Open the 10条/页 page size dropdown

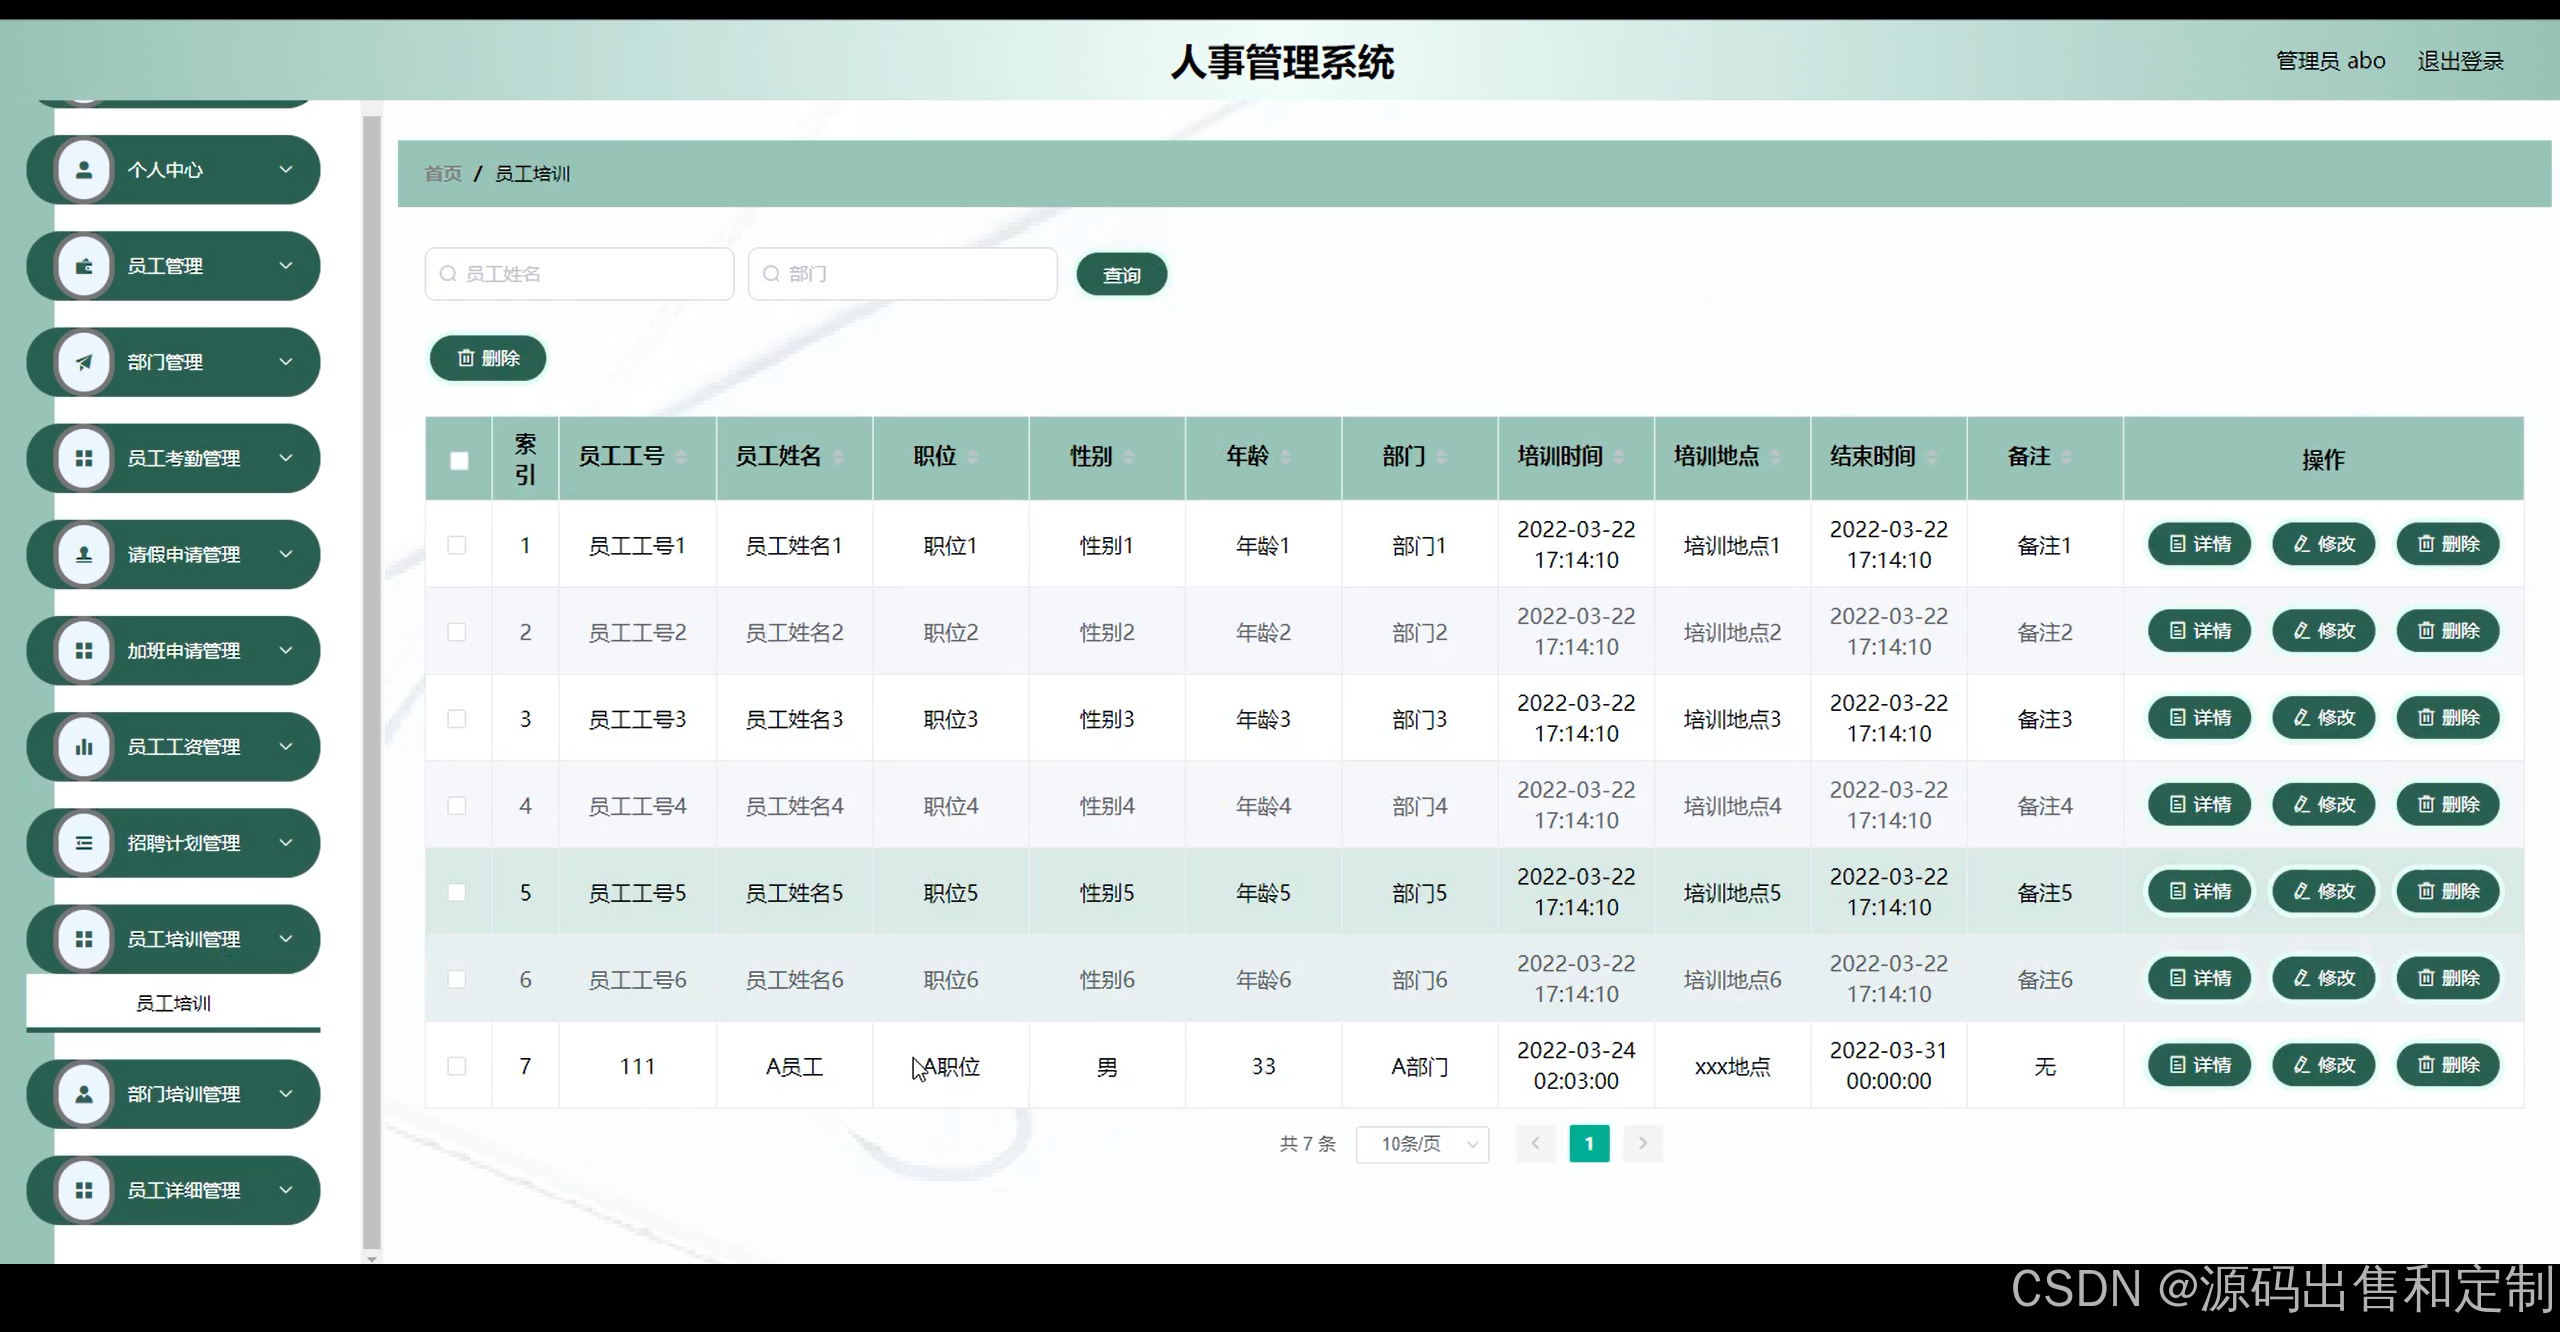1422,1144
